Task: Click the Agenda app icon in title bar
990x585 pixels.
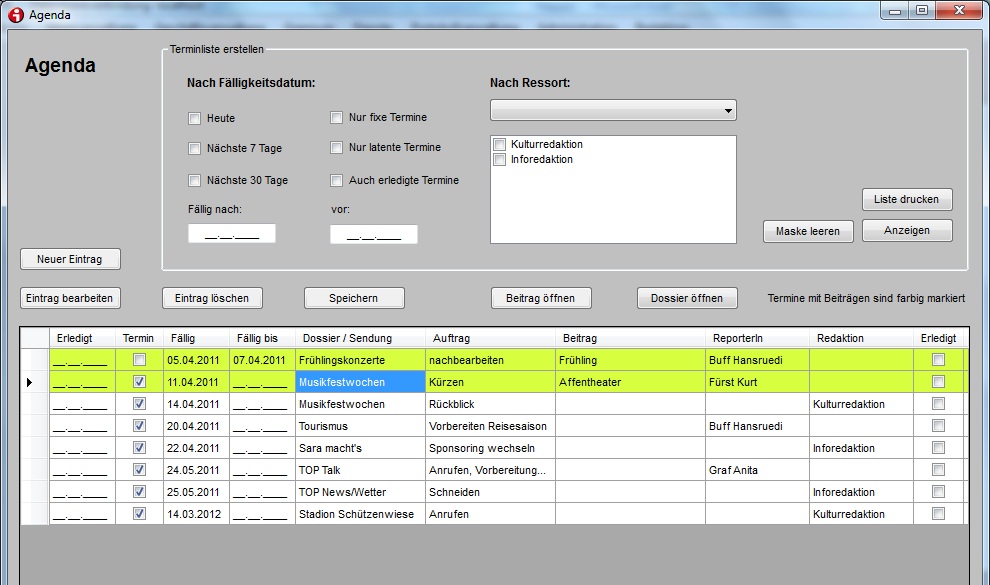Action: click(15, 15)
